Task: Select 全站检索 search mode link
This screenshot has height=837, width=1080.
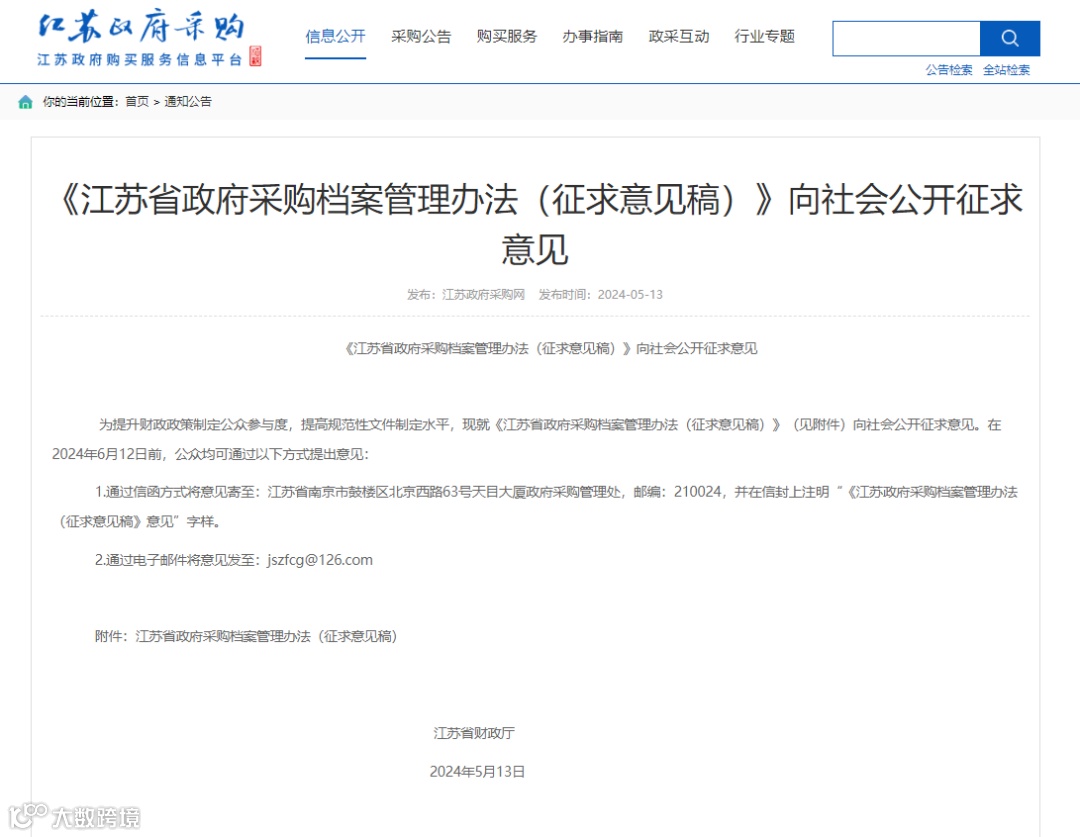Action: (1006, 70)
